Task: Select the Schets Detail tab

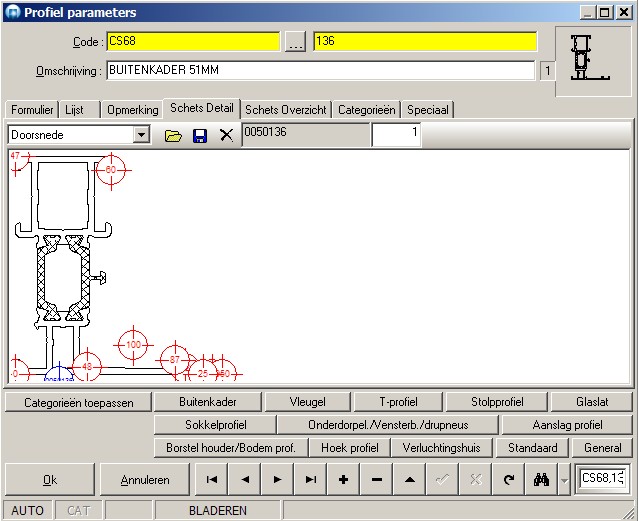Action: (x=202, y=108)
